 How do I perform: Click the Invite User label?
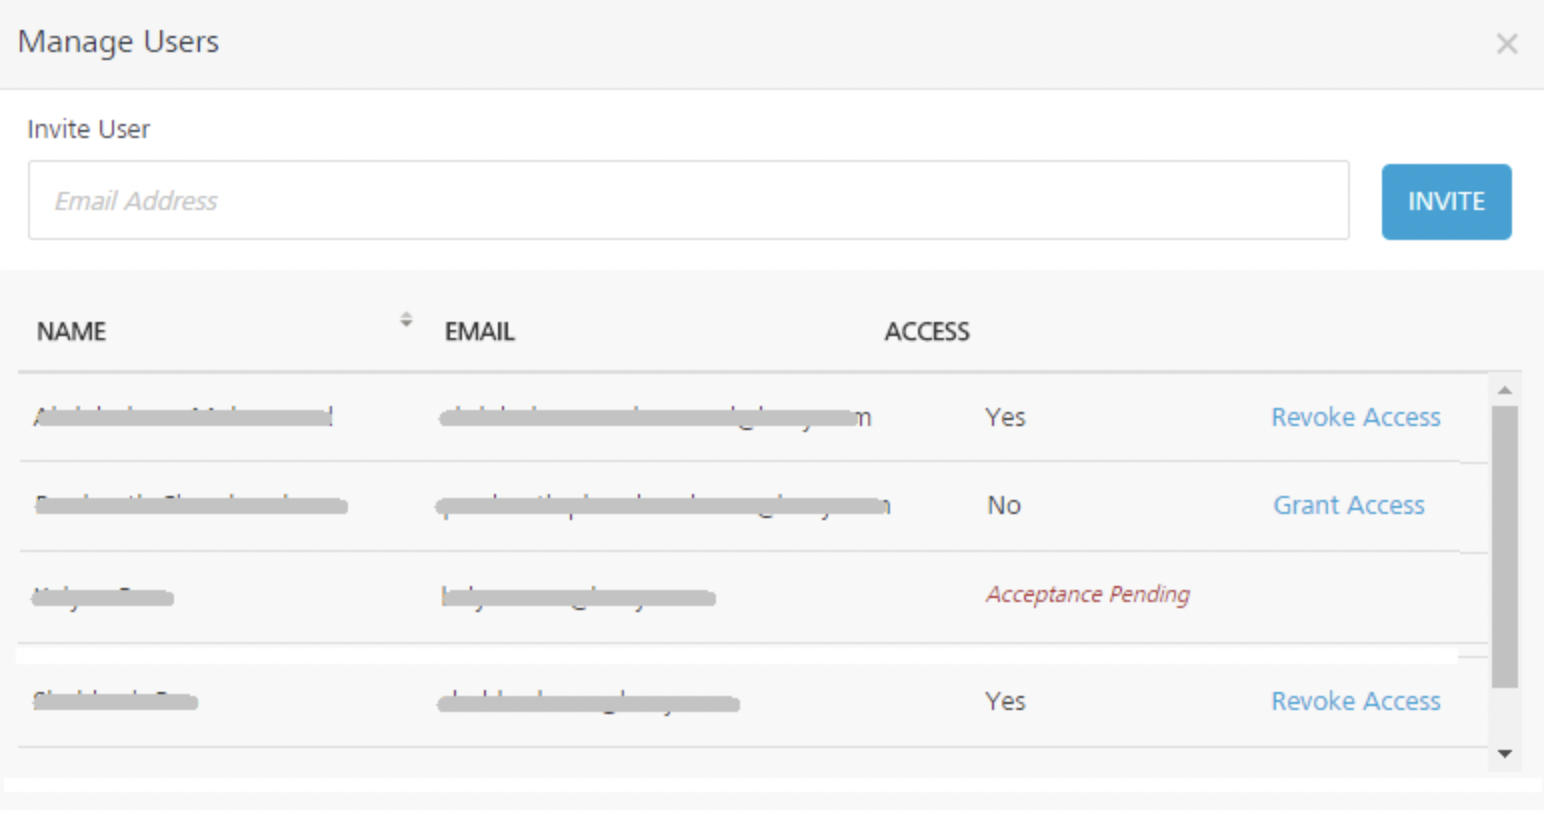tap(89, 129)
